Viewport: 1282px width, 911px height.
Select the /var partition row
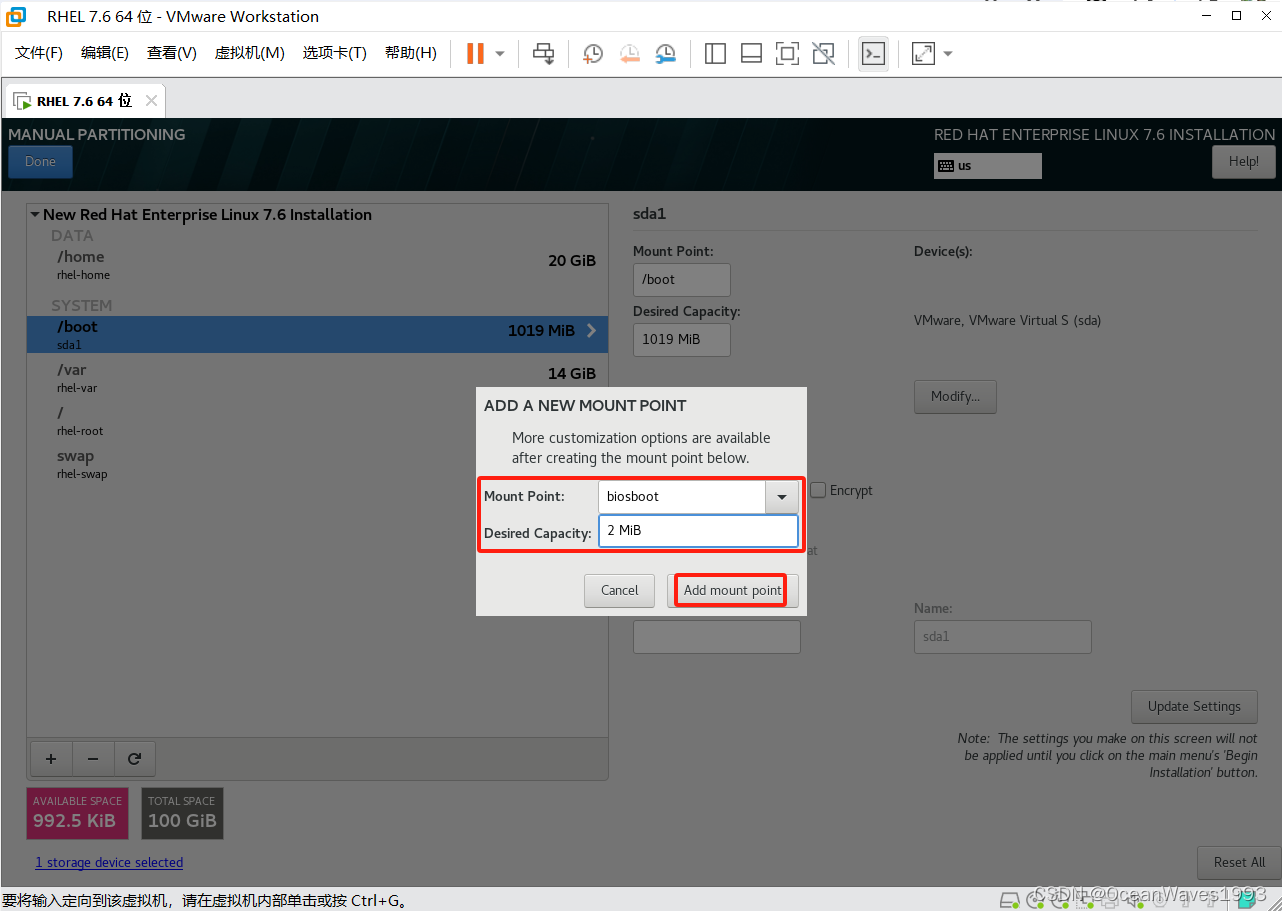click(317, 377)
